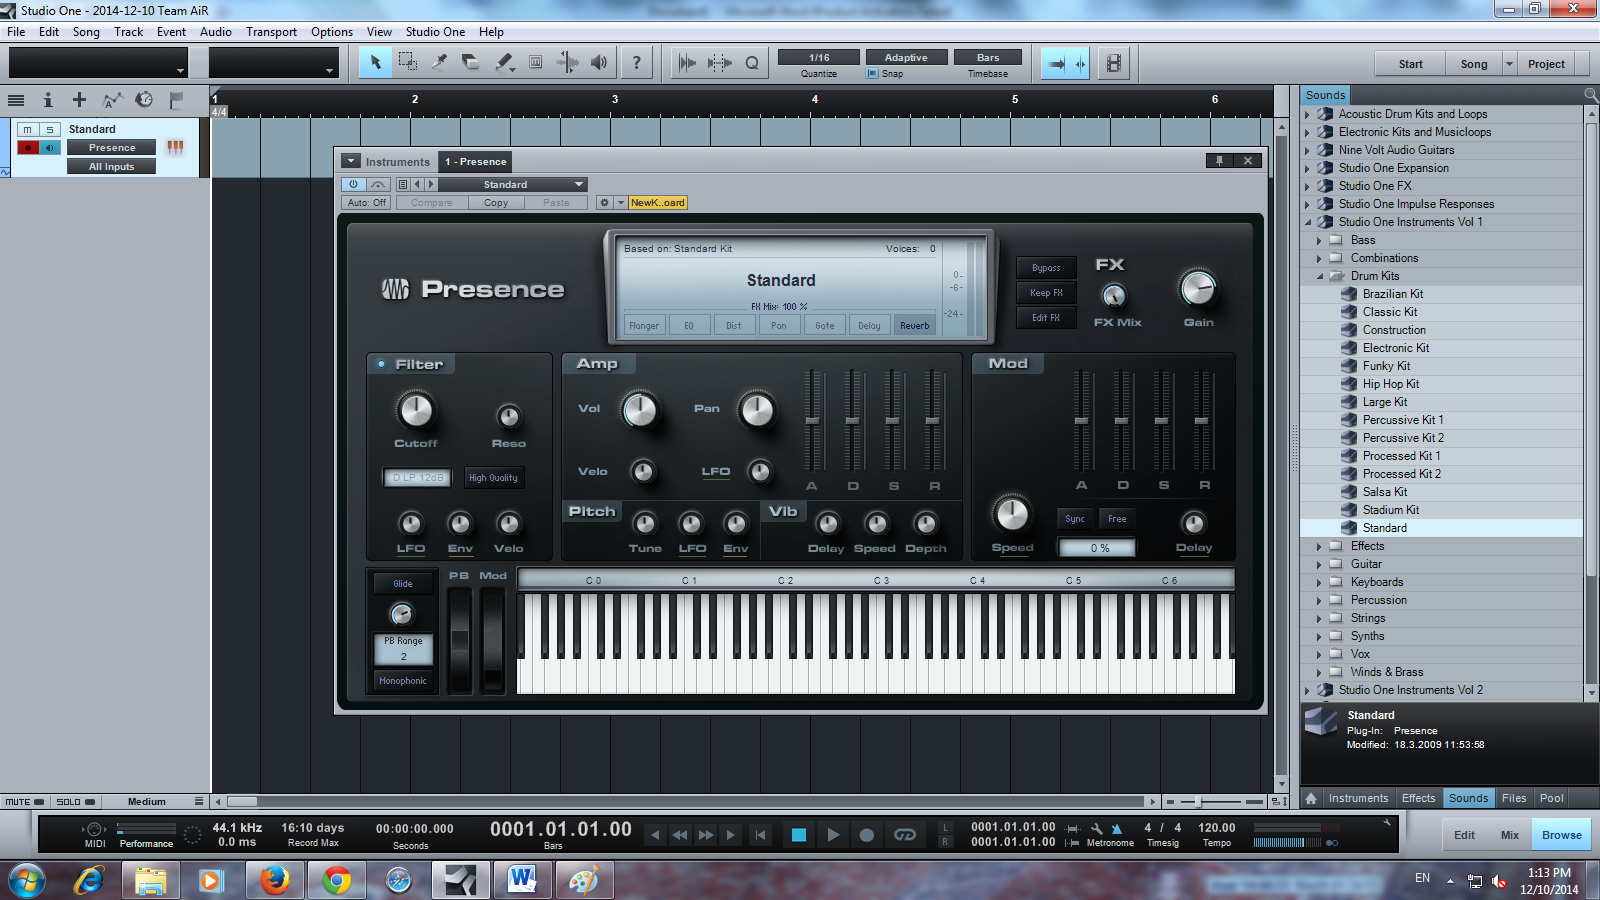Expand the Keyboards folder
Viewport: 1600px width, 900px height.
(1320, 582)
